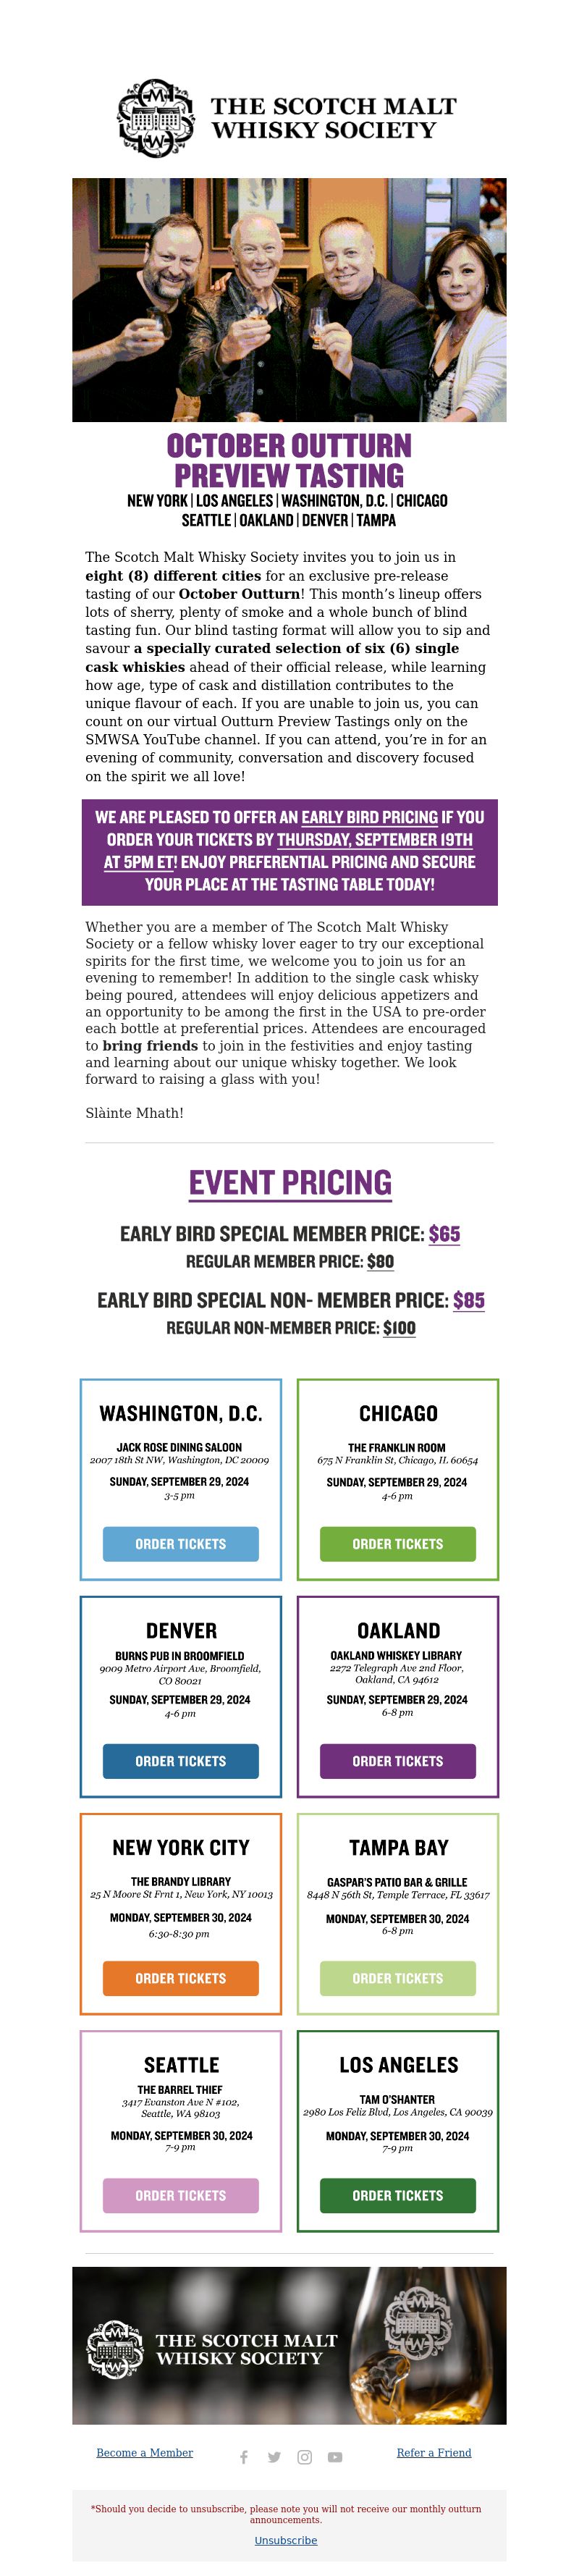
Task: Order tickets for New York City
Action: point(181,1978)
